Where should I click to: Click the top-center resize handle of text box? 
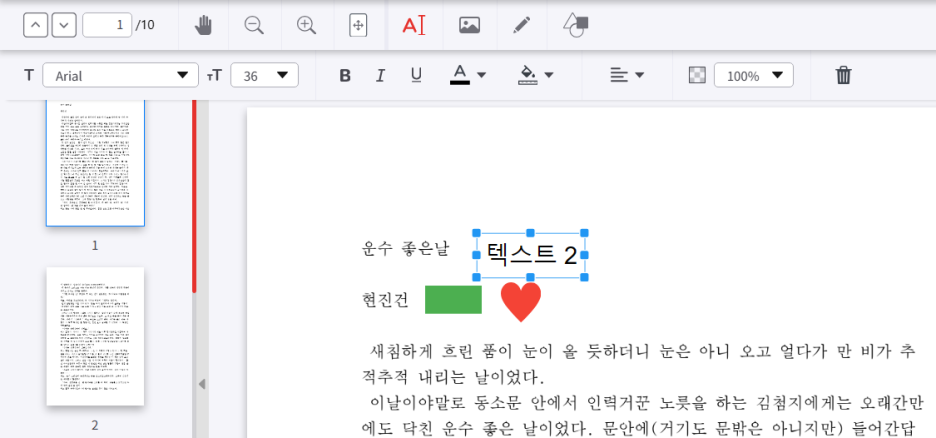tap(530, 233)
